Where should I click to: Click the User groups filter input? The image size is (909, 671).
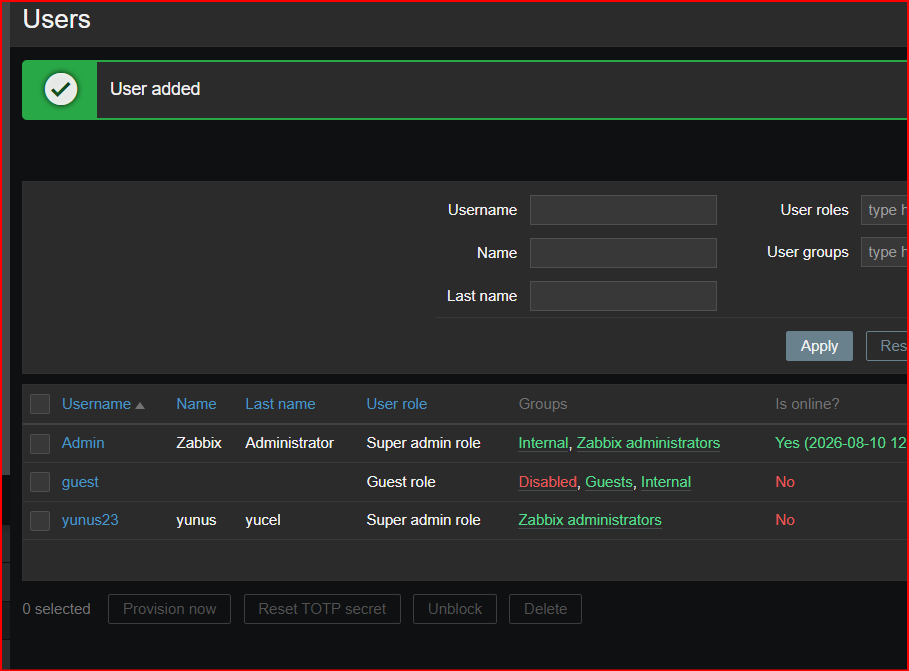pyautogui.click(x=885, y=252)
